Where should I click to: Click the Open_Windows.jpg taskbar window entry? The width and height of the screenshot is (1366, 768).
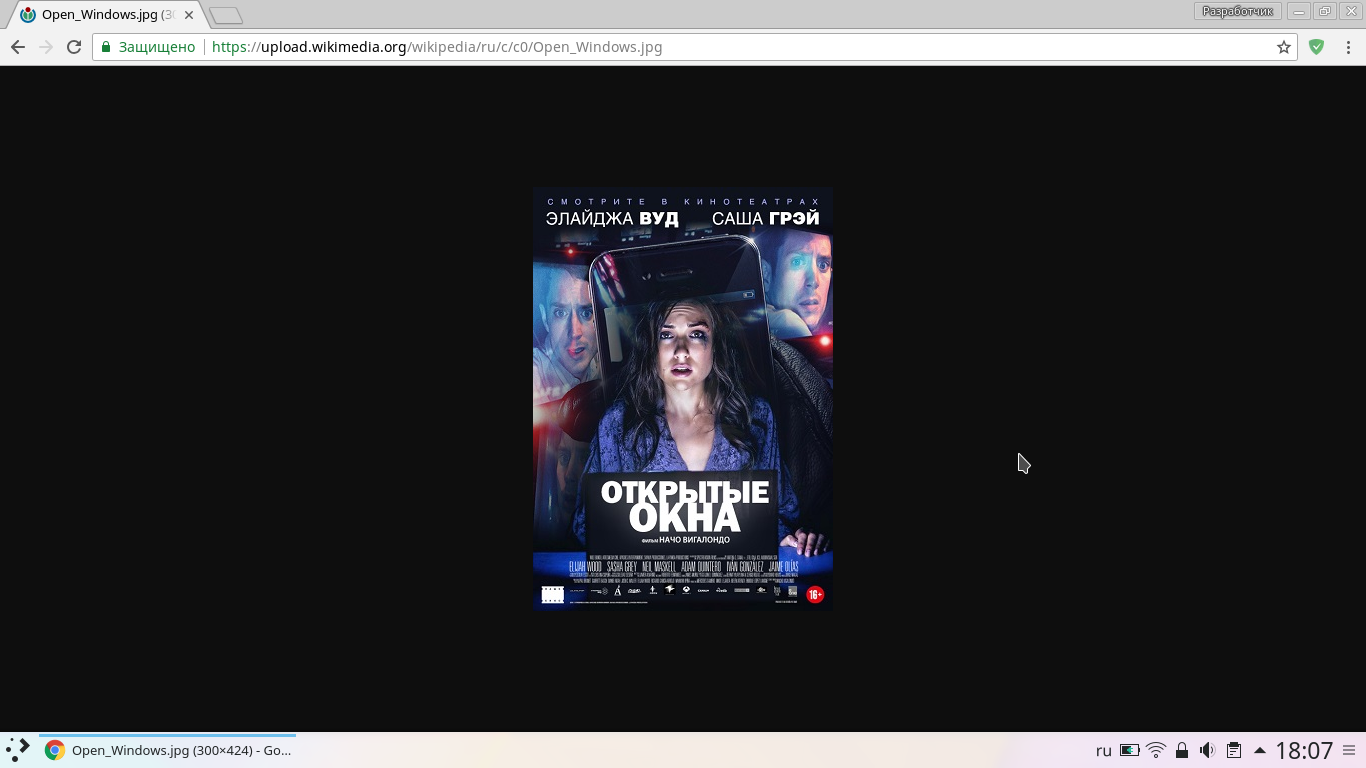click(168, 750)
